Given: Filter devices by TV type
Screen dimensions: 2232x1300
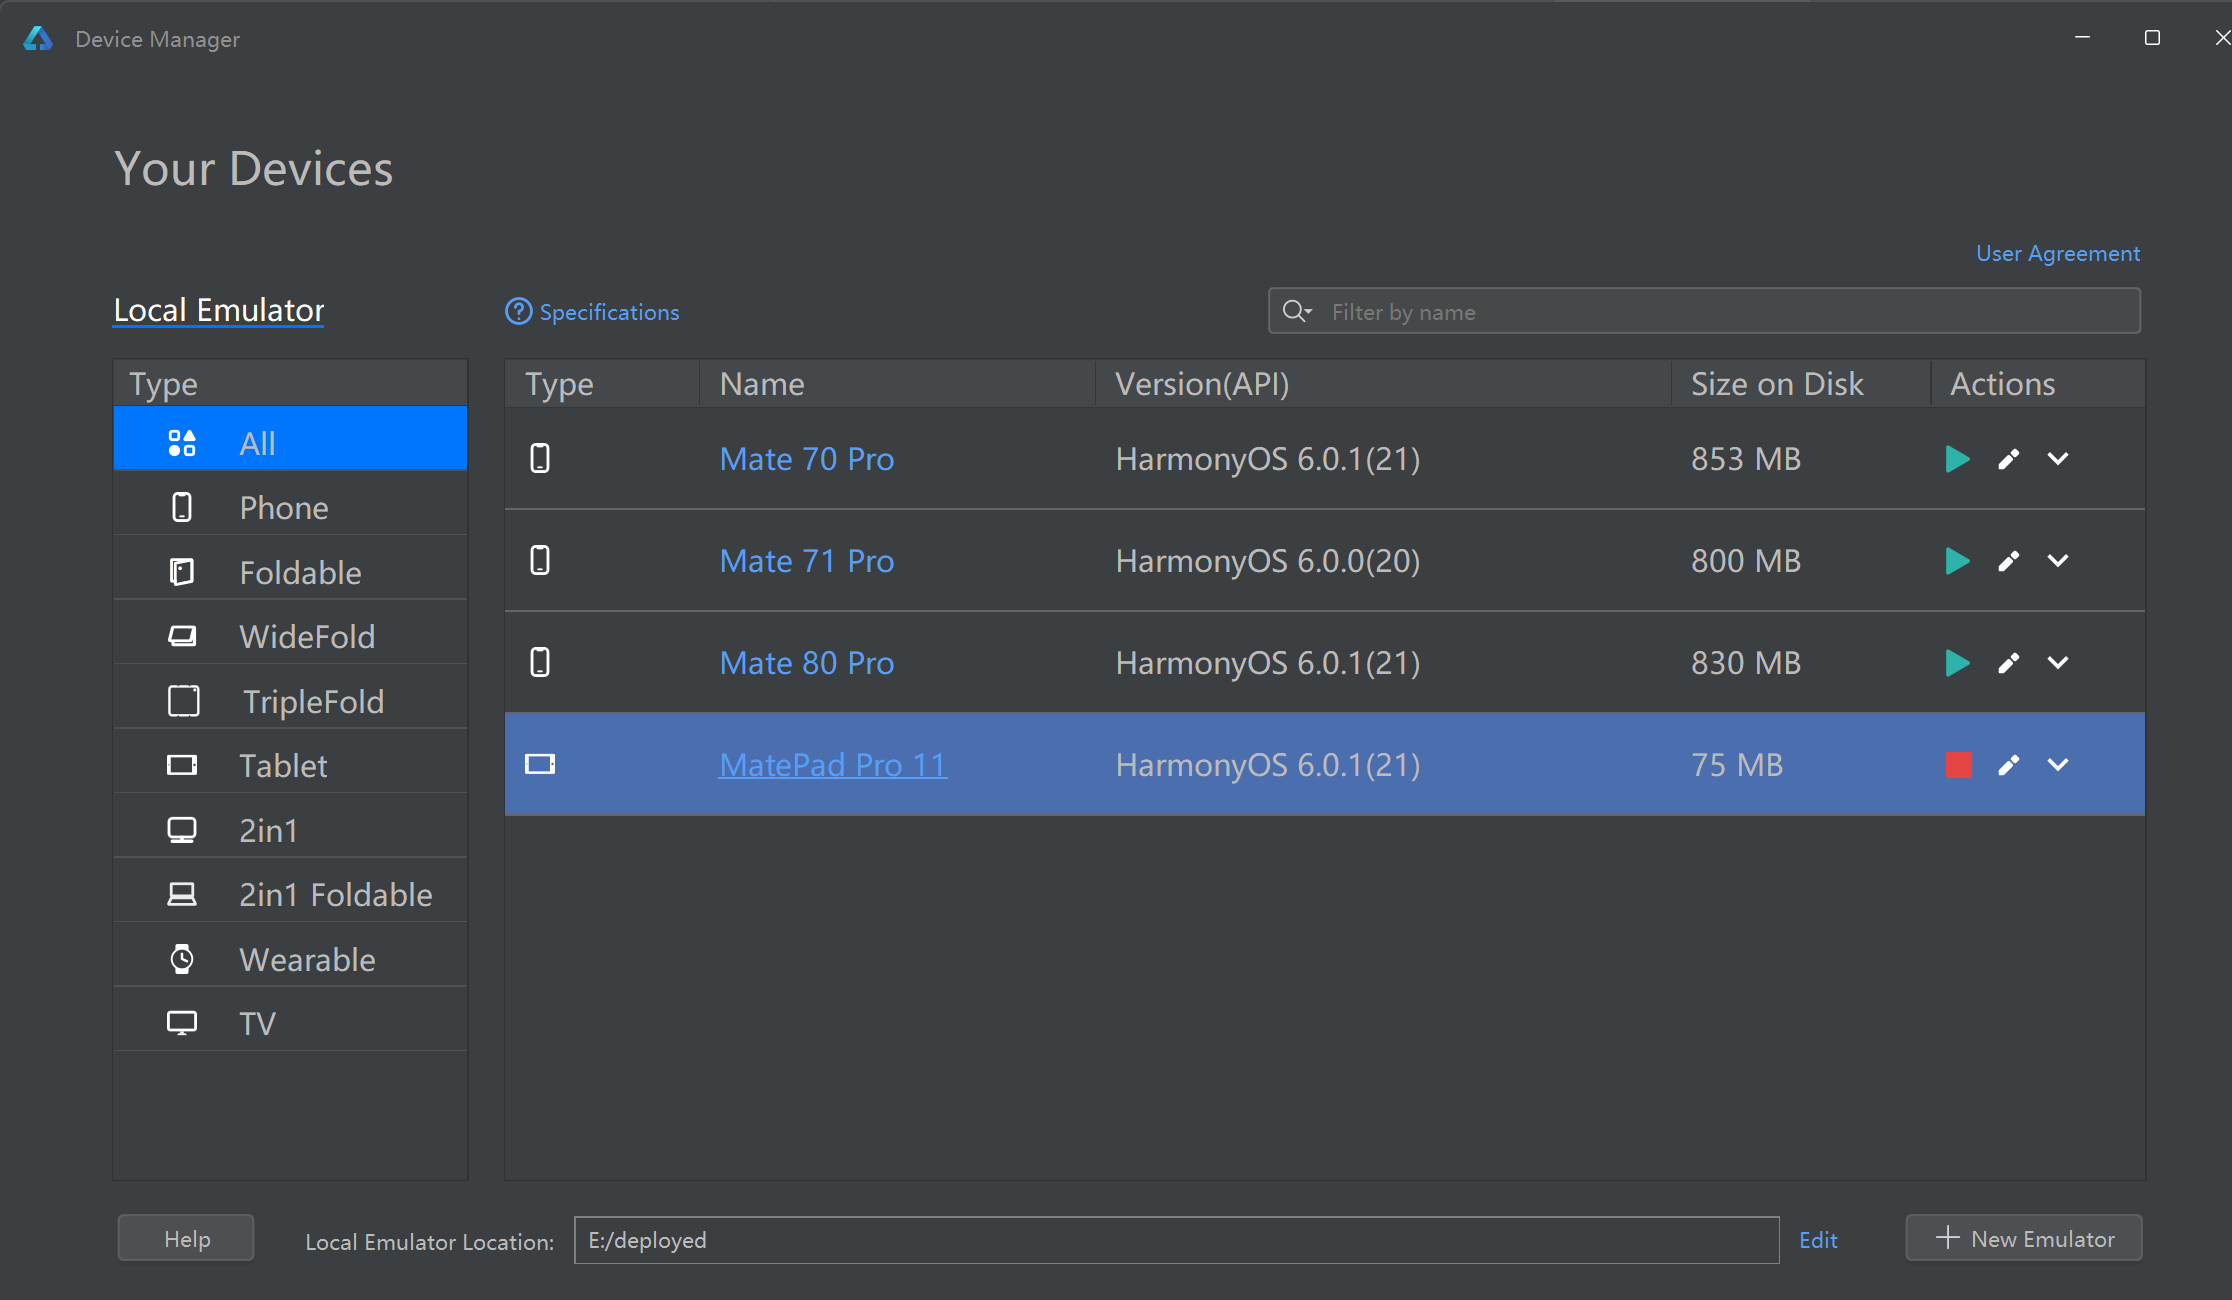Looking at the screenshot, I should [x=290, y=1019].
